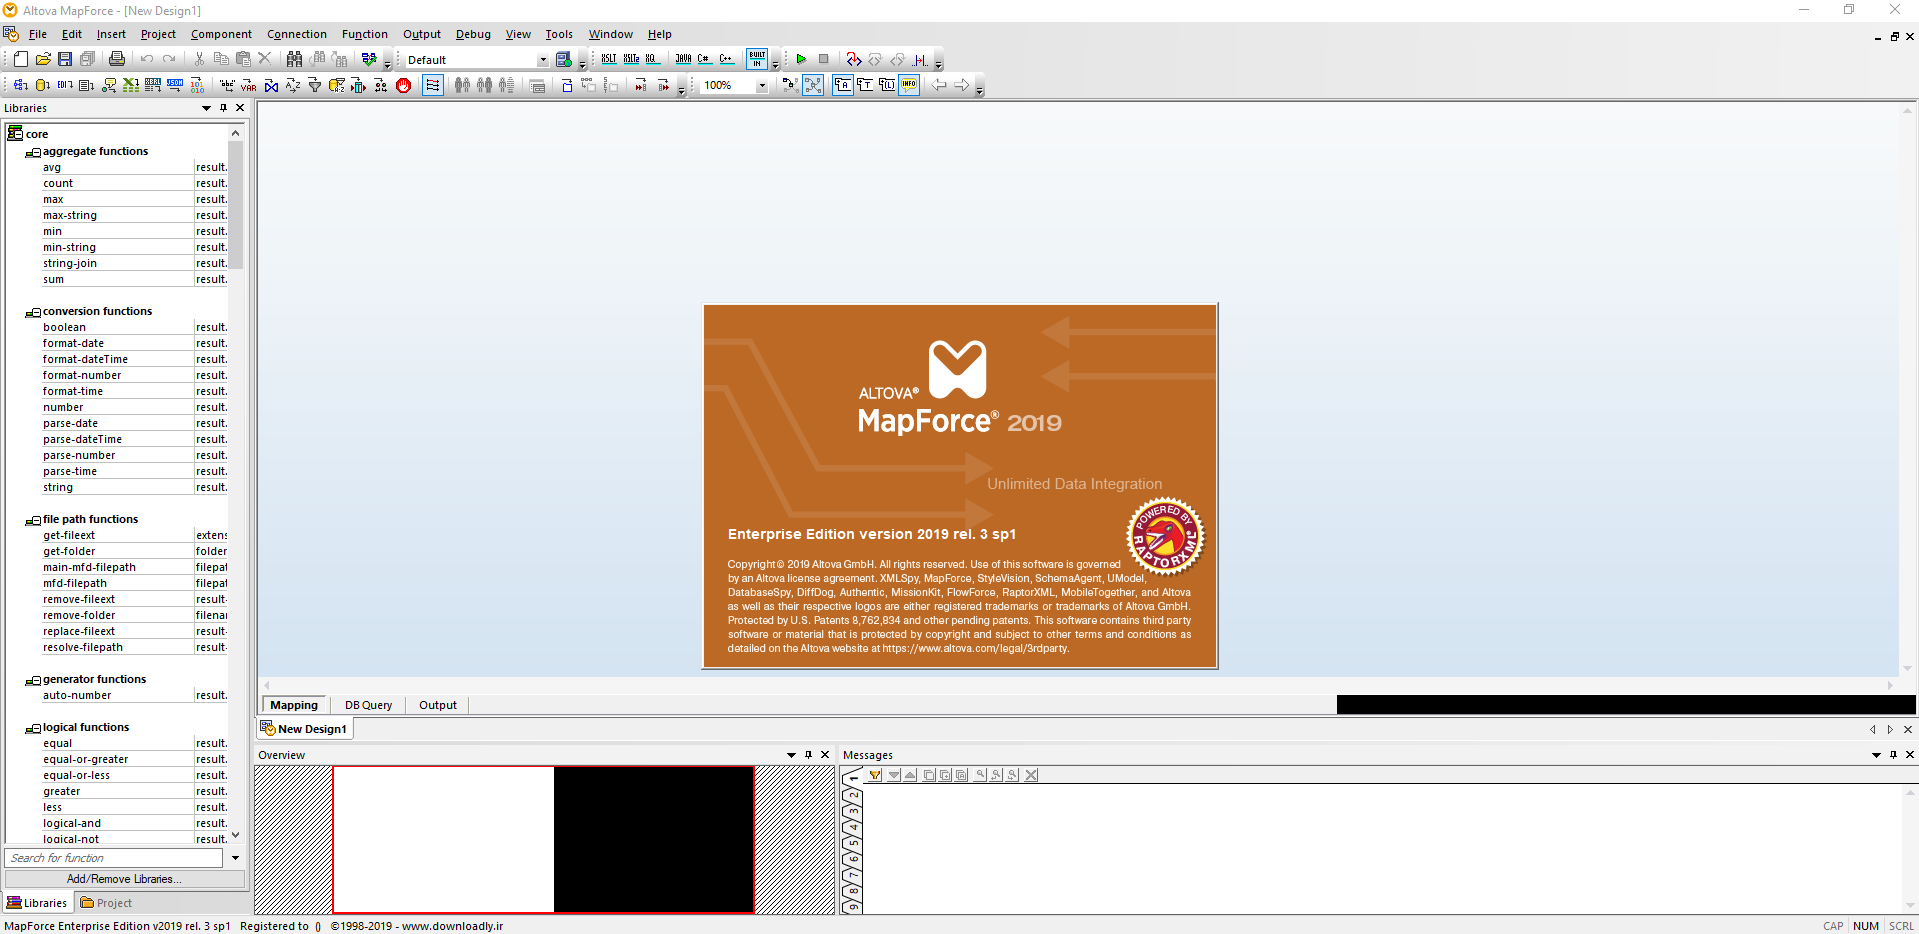Open a file with the folder icon
The height and width of the screenshot is (934, 1919).
[43, 59]
